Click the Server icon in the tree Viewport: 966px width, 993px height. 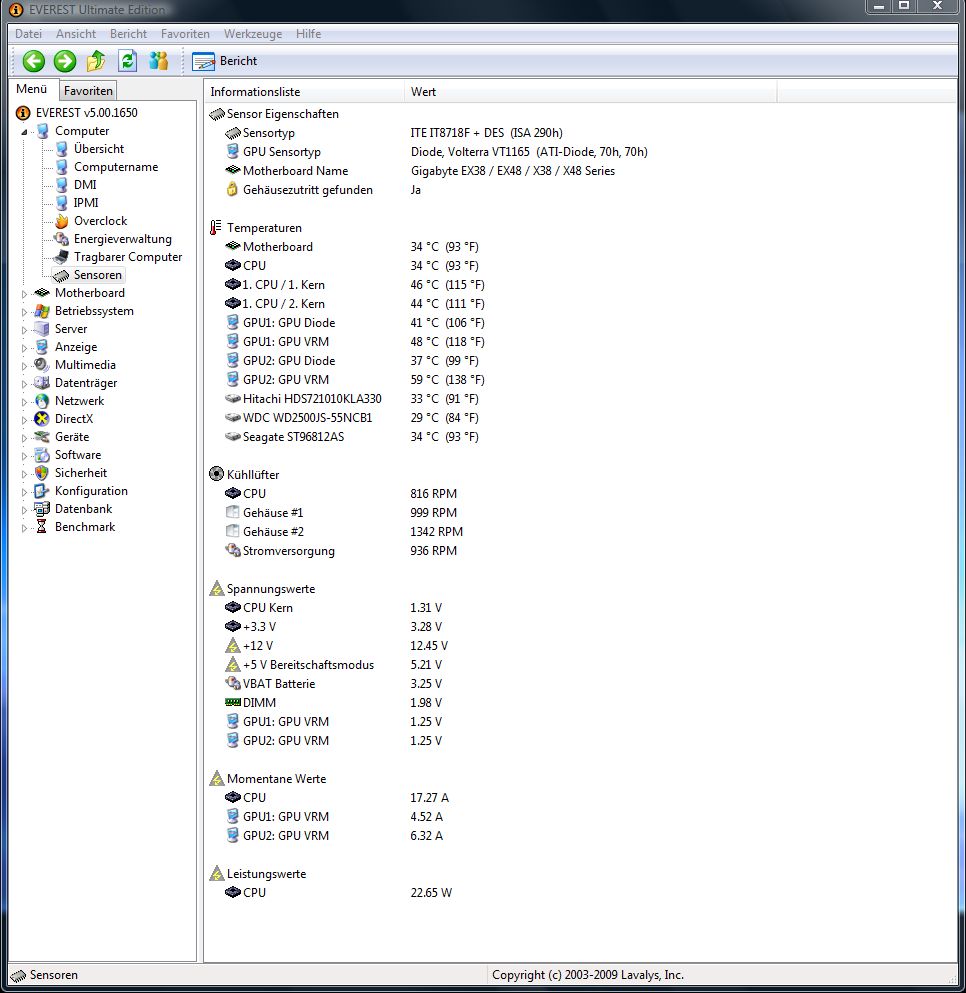pos(42,329)
